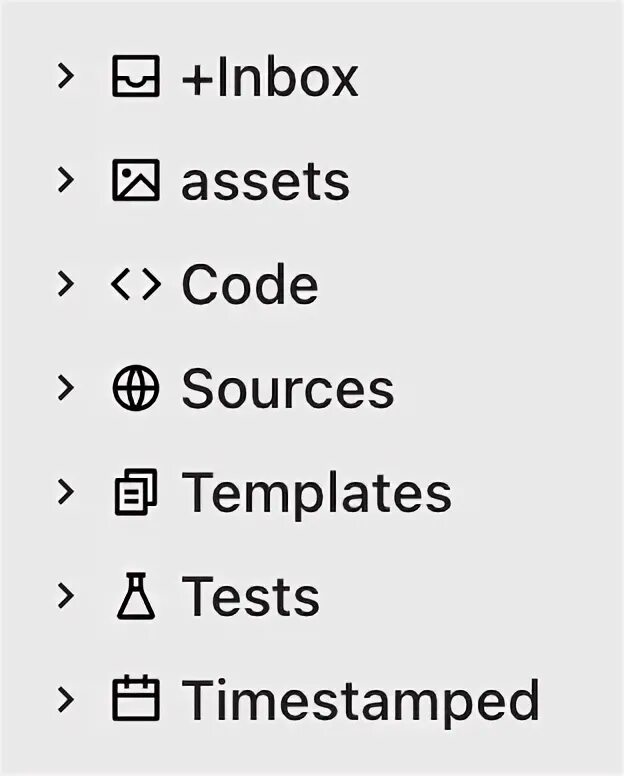Screen dimensions: 624x776
Task: Expand the Code folder arrow
Action: tap(65, 284)
